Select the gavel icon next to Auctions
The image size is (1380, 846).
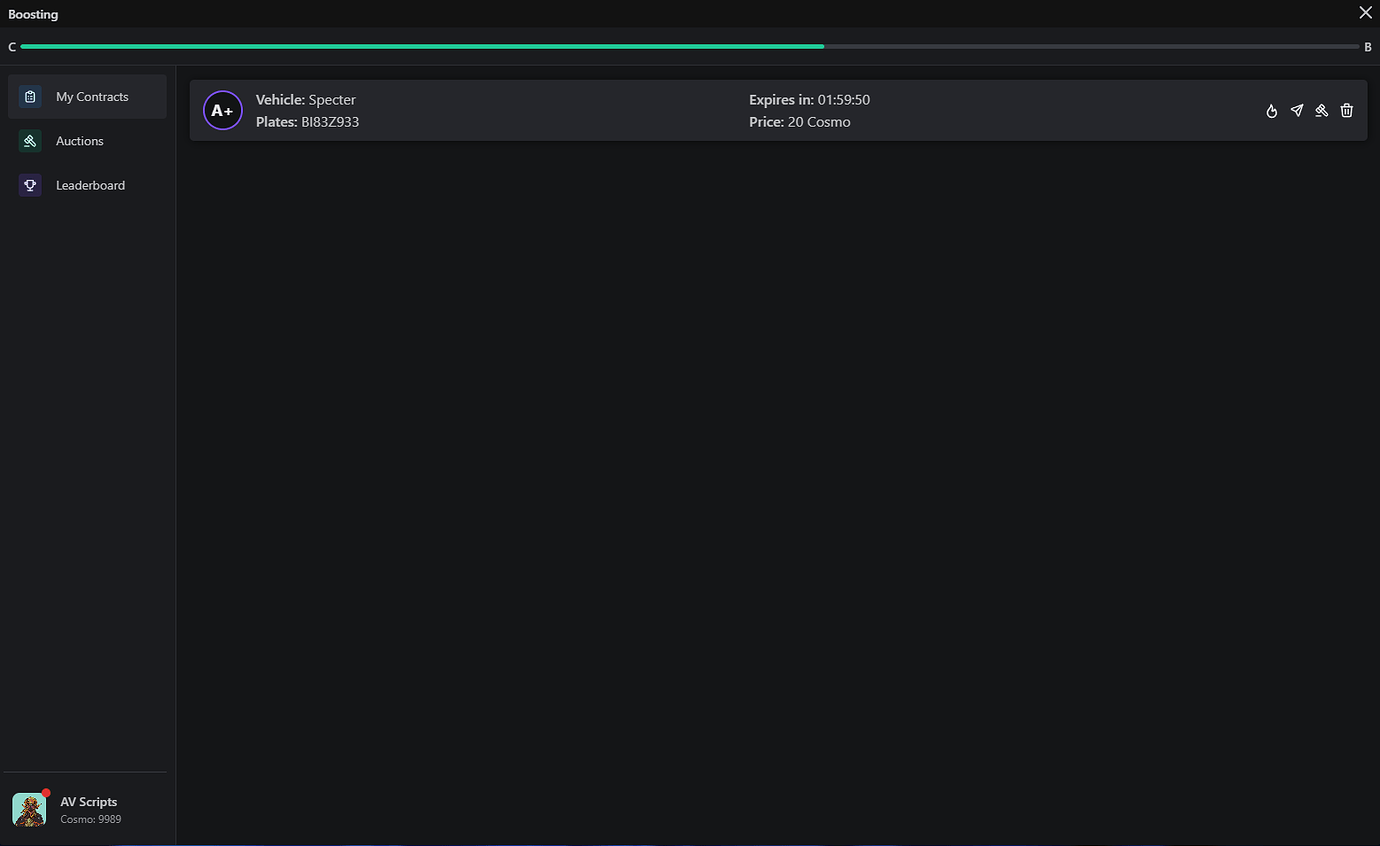[x=30, y=141]
